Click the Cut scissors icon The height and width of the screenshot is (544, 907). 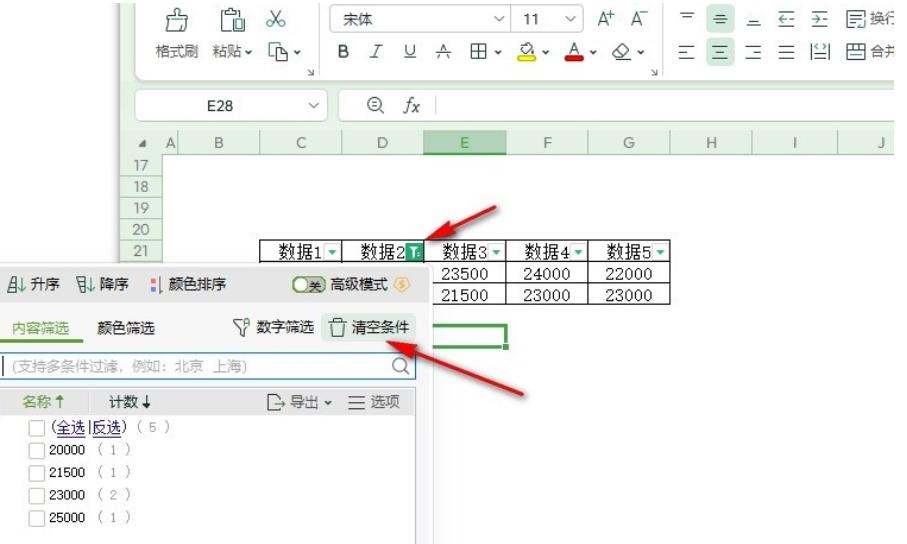275,19
